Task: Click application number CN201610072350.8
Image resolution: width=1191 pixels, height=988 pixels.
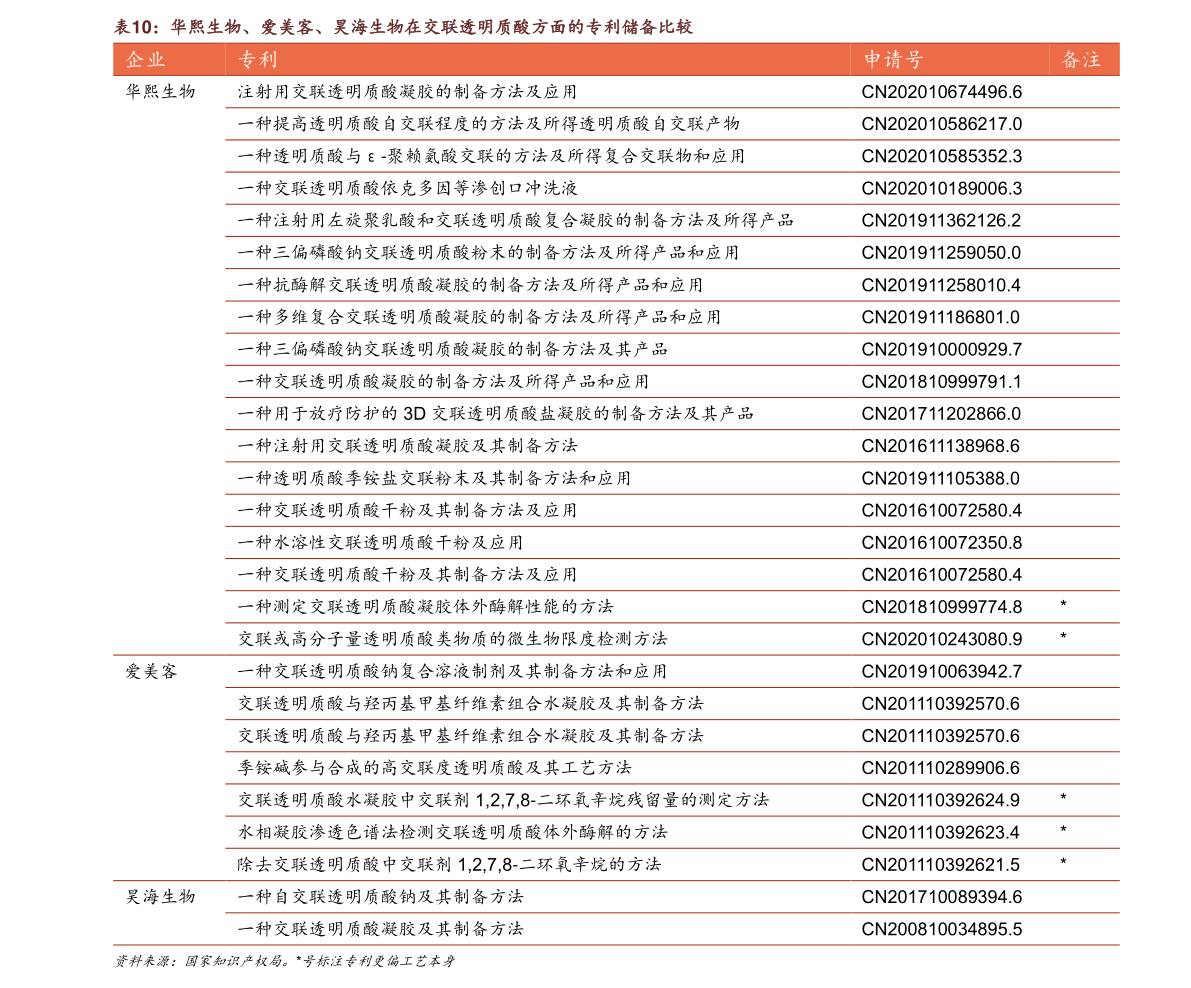Action: pyautogui.click(x=941, y=542)
